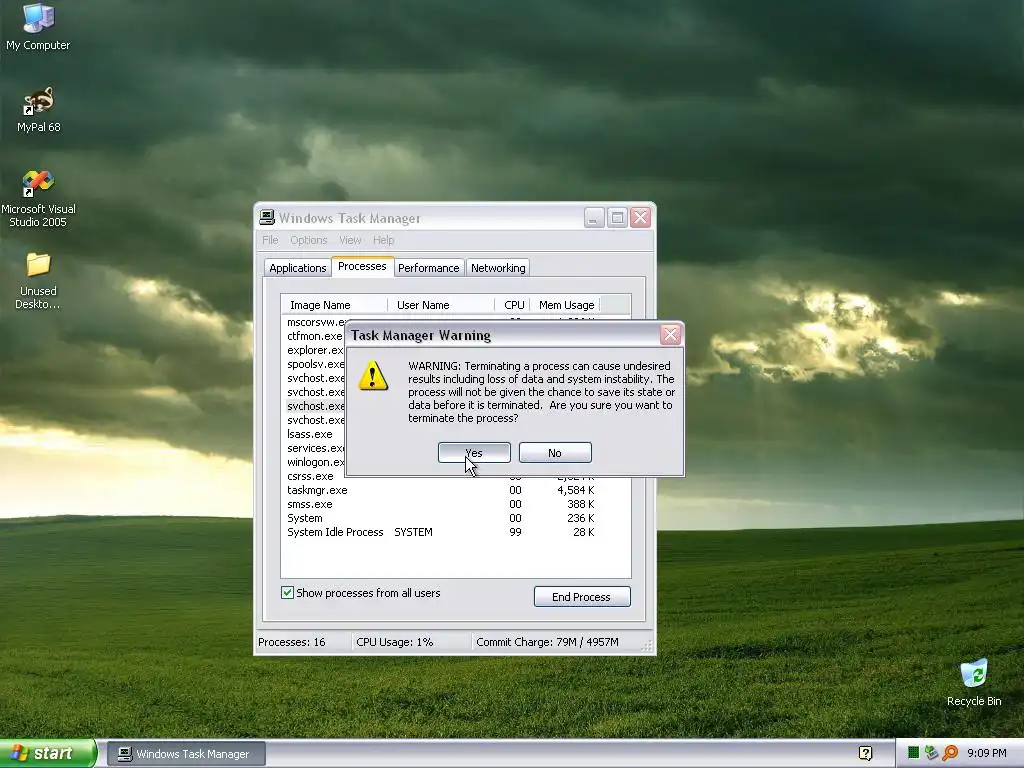This screenshot has height=768, width=1024.
Task: Select the winlogon.exe process row
Action: tap(315, 462)
